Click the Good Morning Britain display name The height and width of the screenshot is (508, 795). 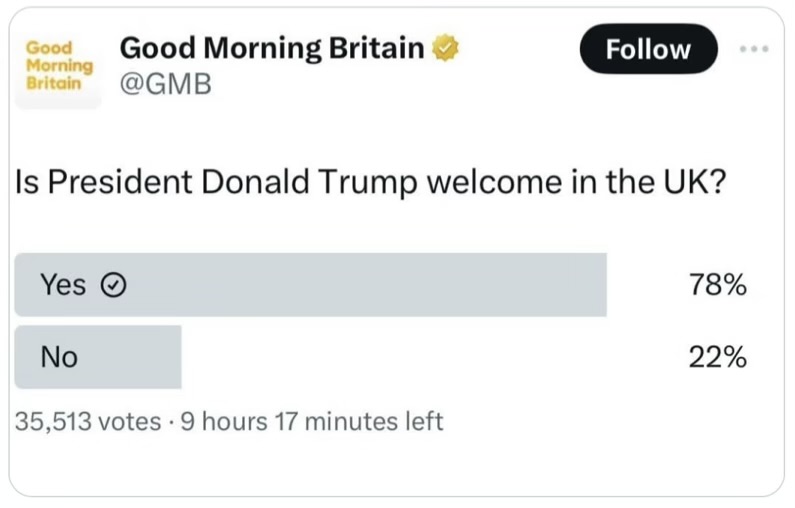click(272, 48)
